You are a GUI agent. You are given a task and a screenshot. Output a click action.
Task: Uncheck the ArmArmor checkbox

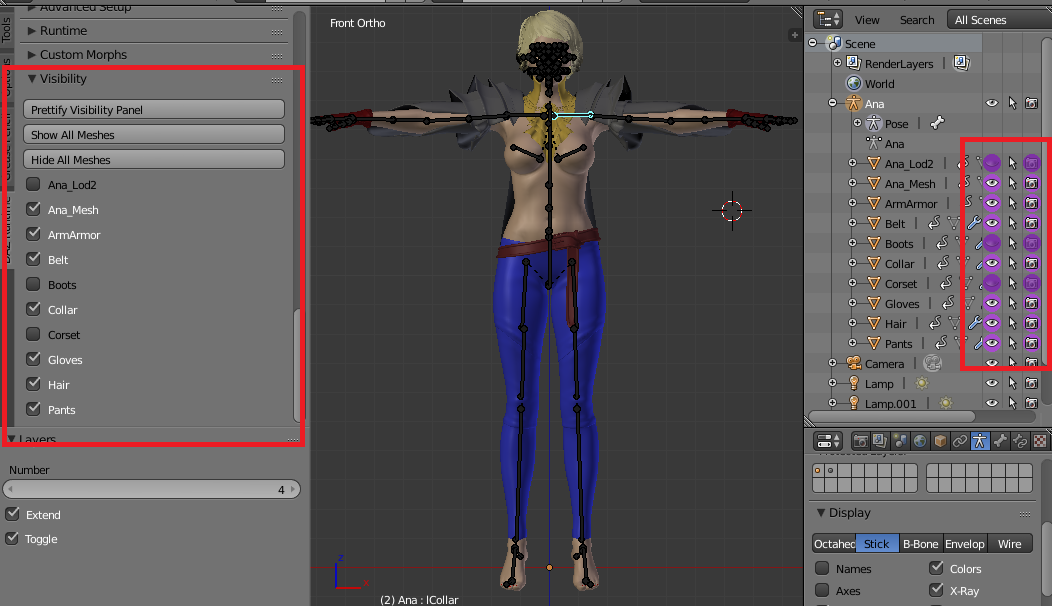tap(33, 234)
